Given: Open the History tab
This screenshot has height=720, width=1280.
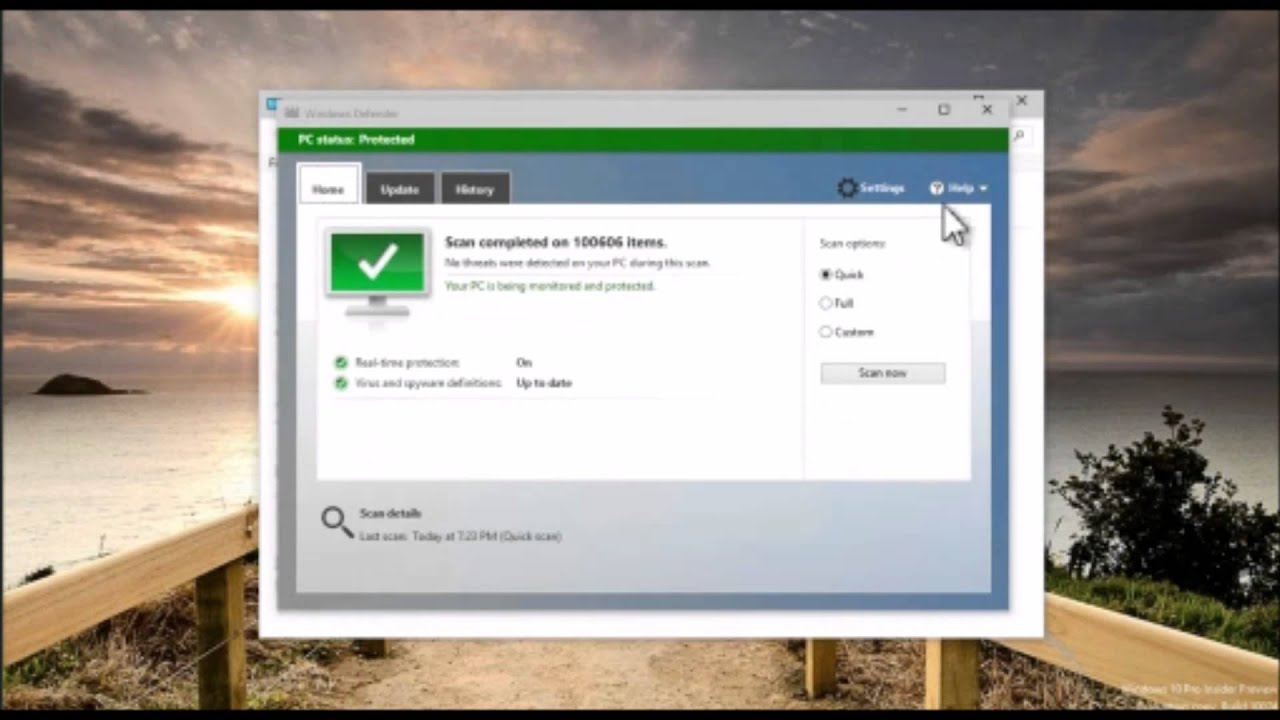Looking at the screenshot, I should 475,188.
